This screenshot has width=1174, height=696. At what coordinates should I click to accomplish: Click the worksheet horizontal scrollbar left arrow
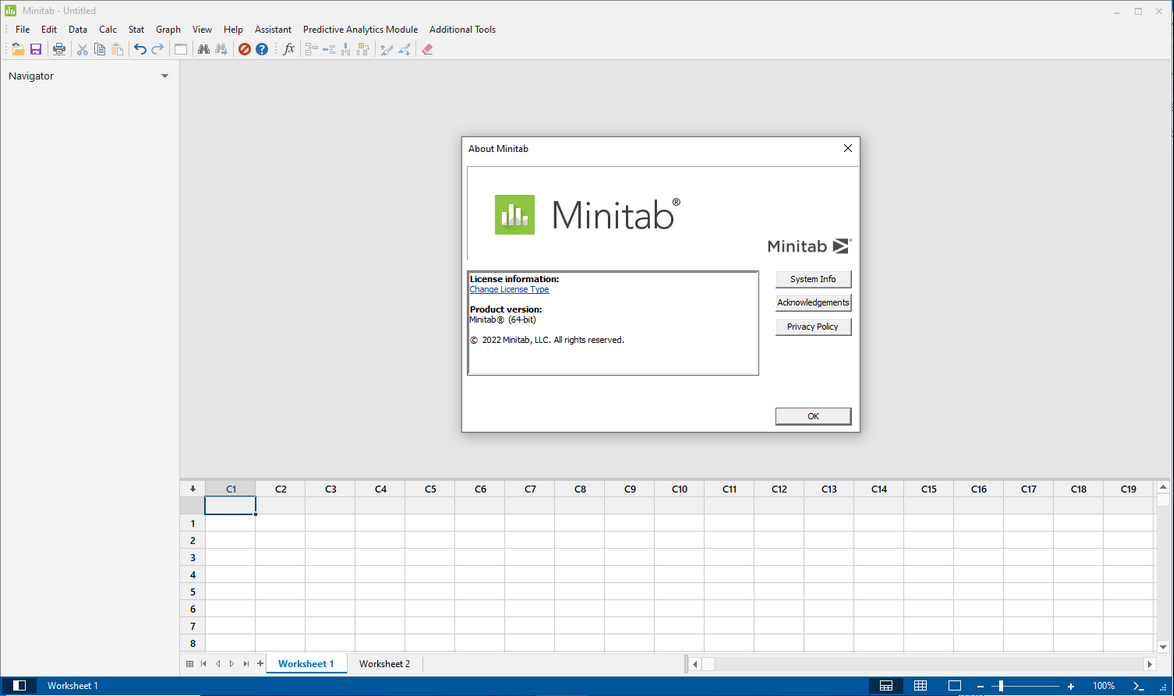pyautogui.click(x=695, y=664)
